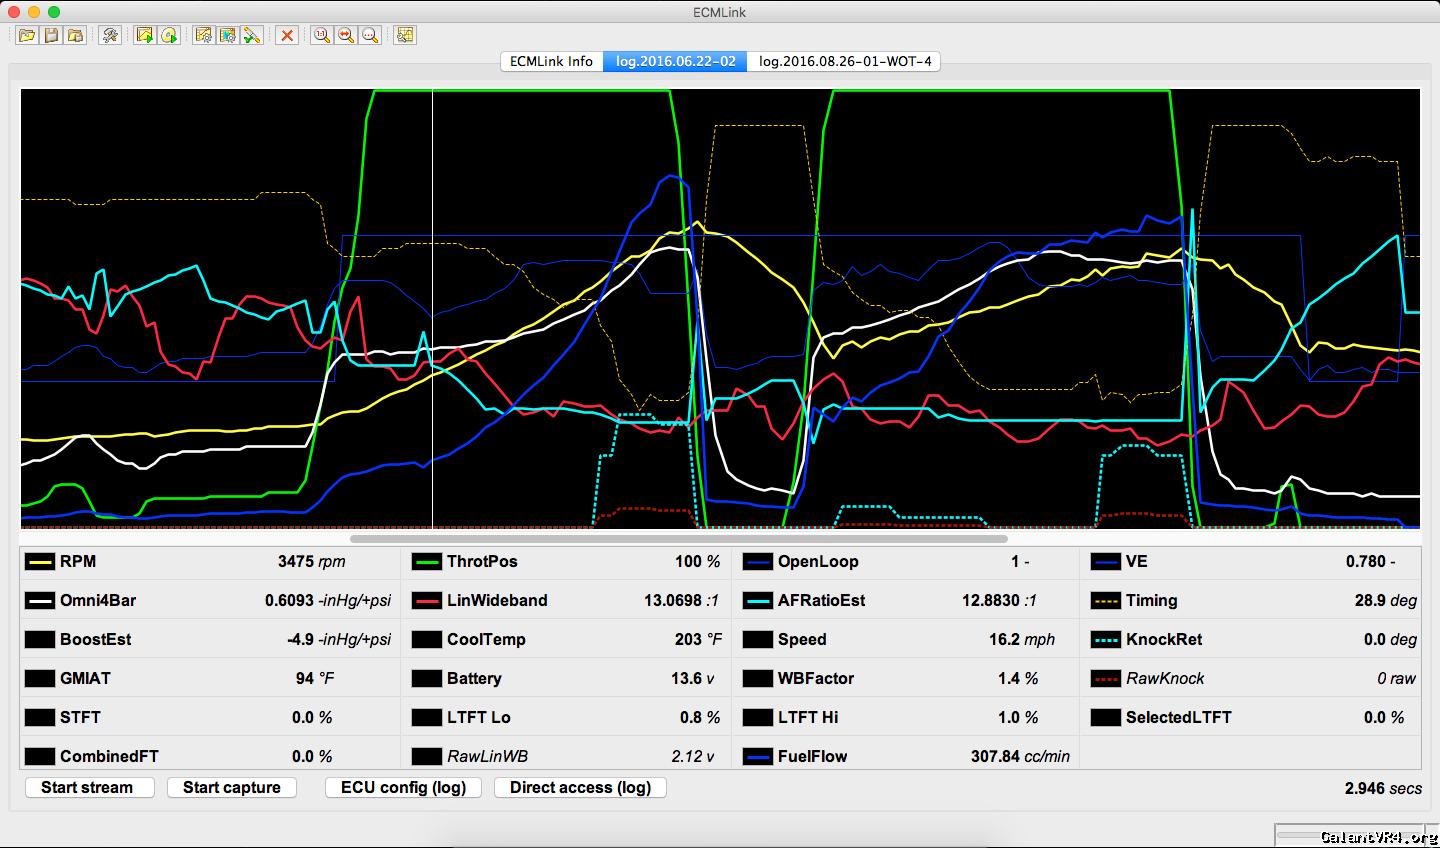The image size is (1440, 848).
Task: Select the BoostEst legend label
Action: pos(96,640)
